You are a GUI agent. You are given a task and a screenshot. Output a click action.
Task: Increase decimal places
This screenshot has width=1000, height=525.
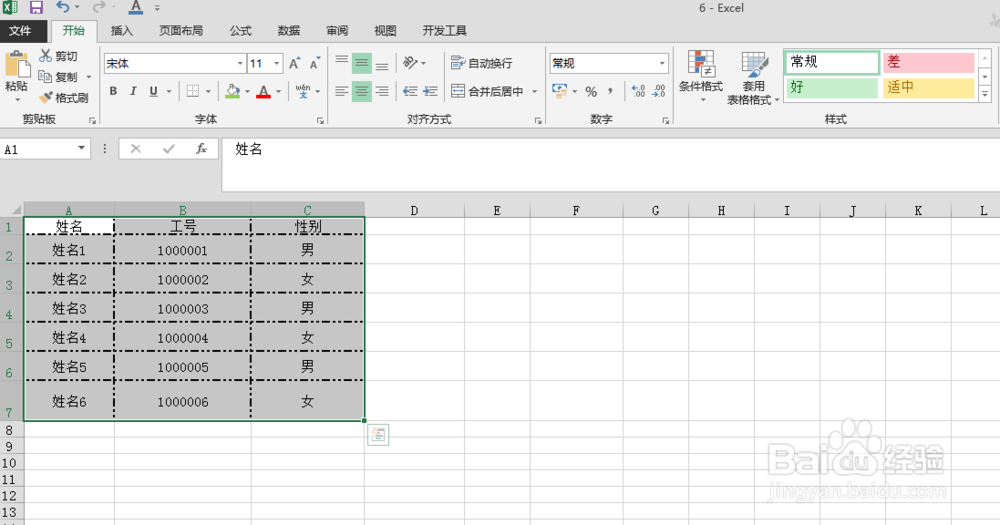pos(638,91)
